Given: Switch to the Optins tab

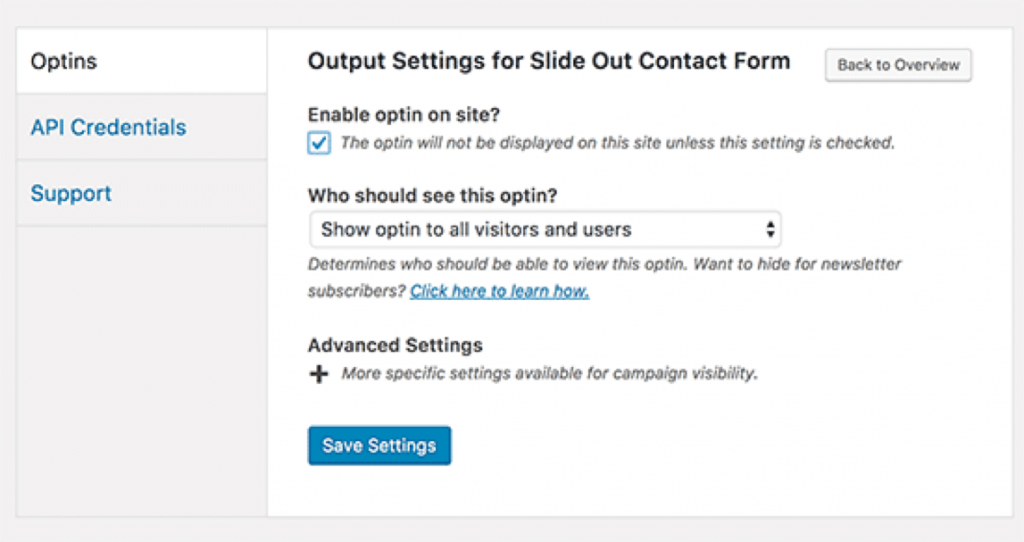Looking at the screenshot, I should tap(141, 61).
